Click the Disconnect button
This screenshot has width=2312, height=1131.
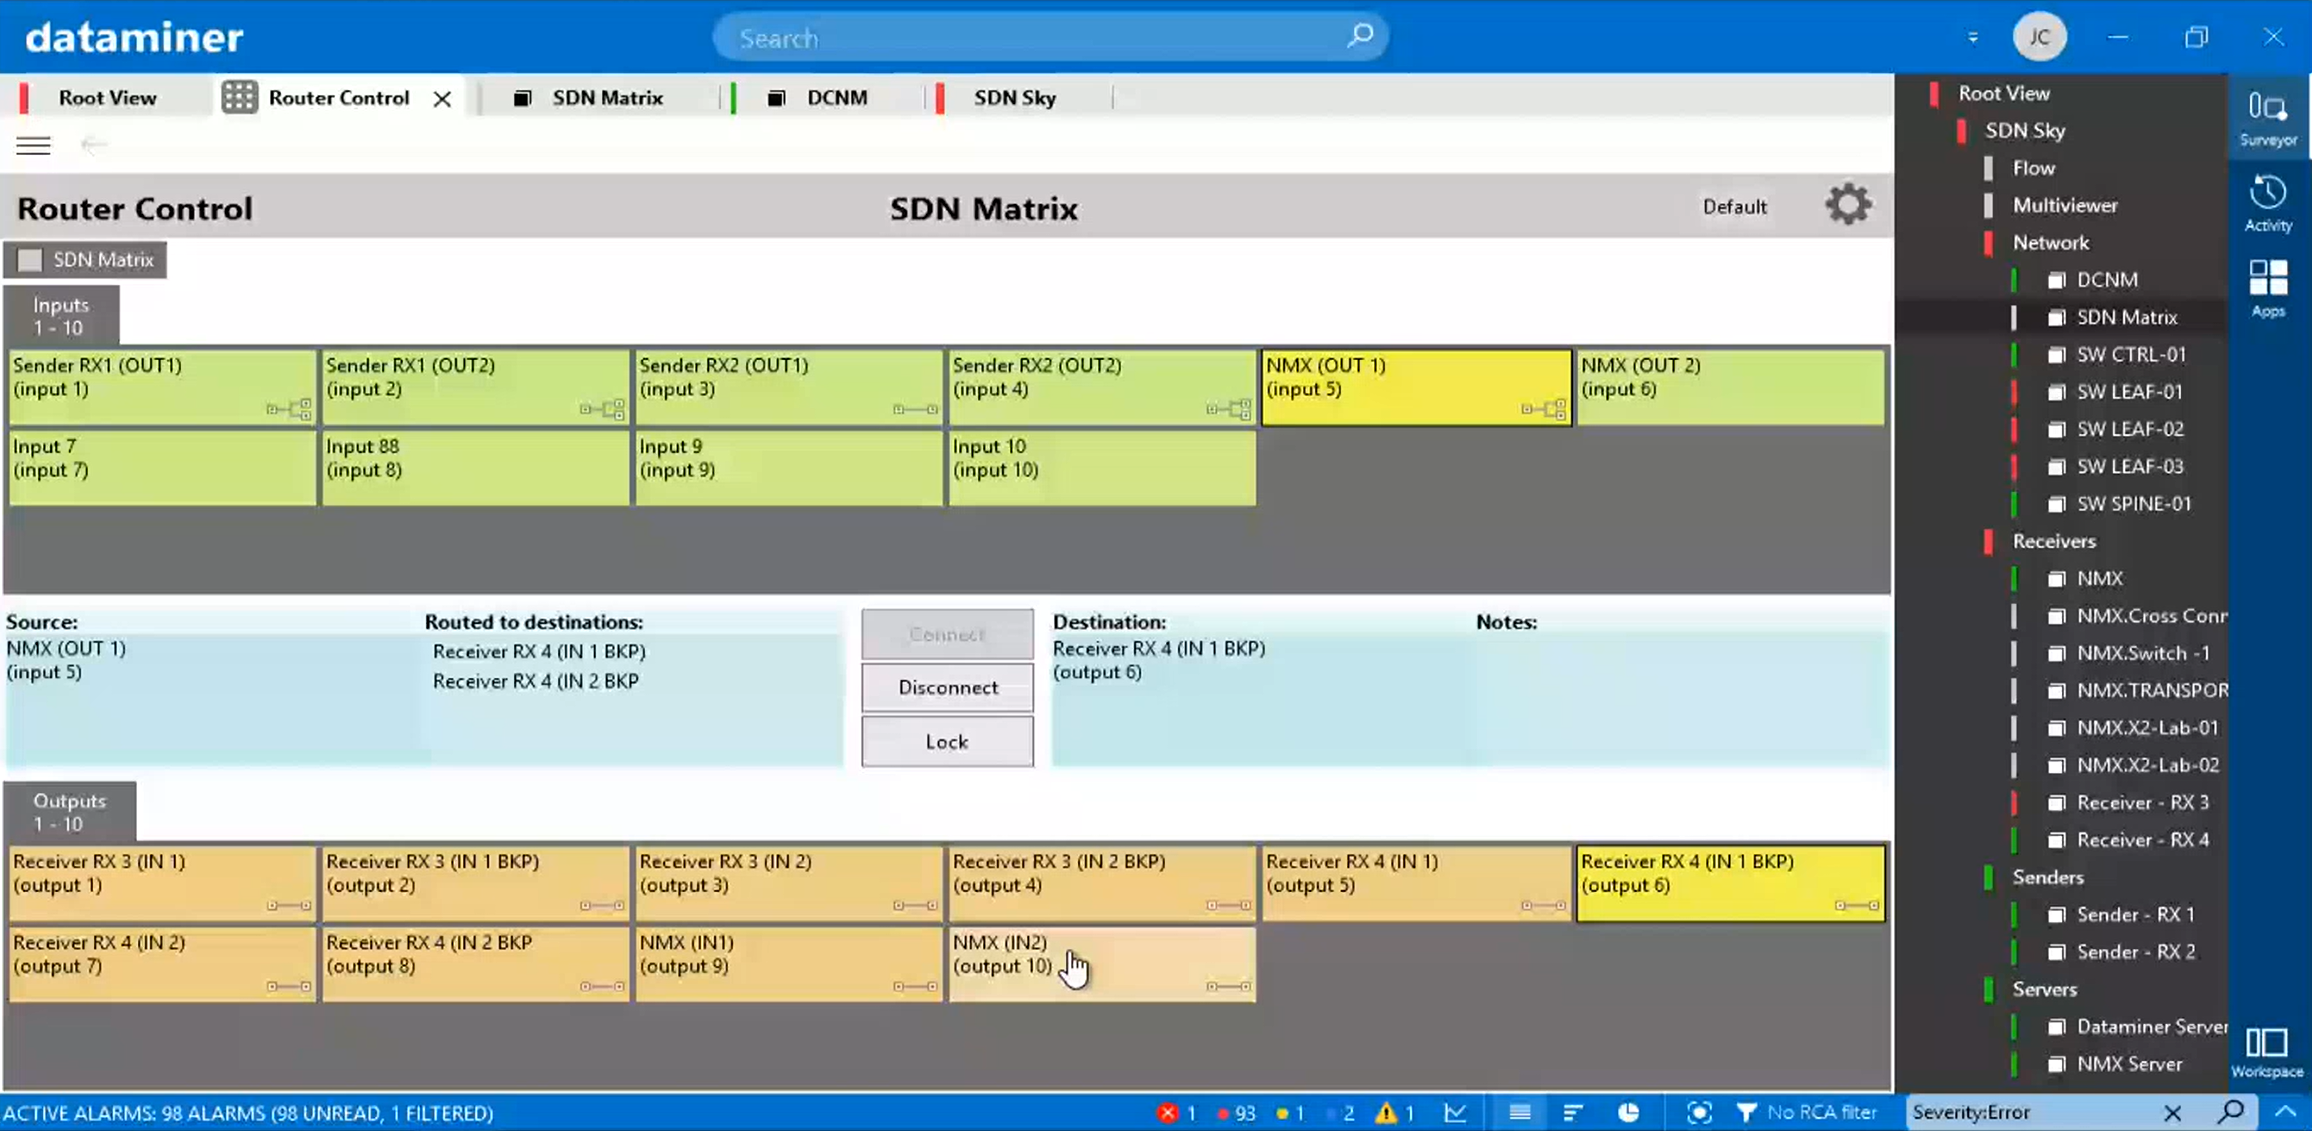(947, 688)
